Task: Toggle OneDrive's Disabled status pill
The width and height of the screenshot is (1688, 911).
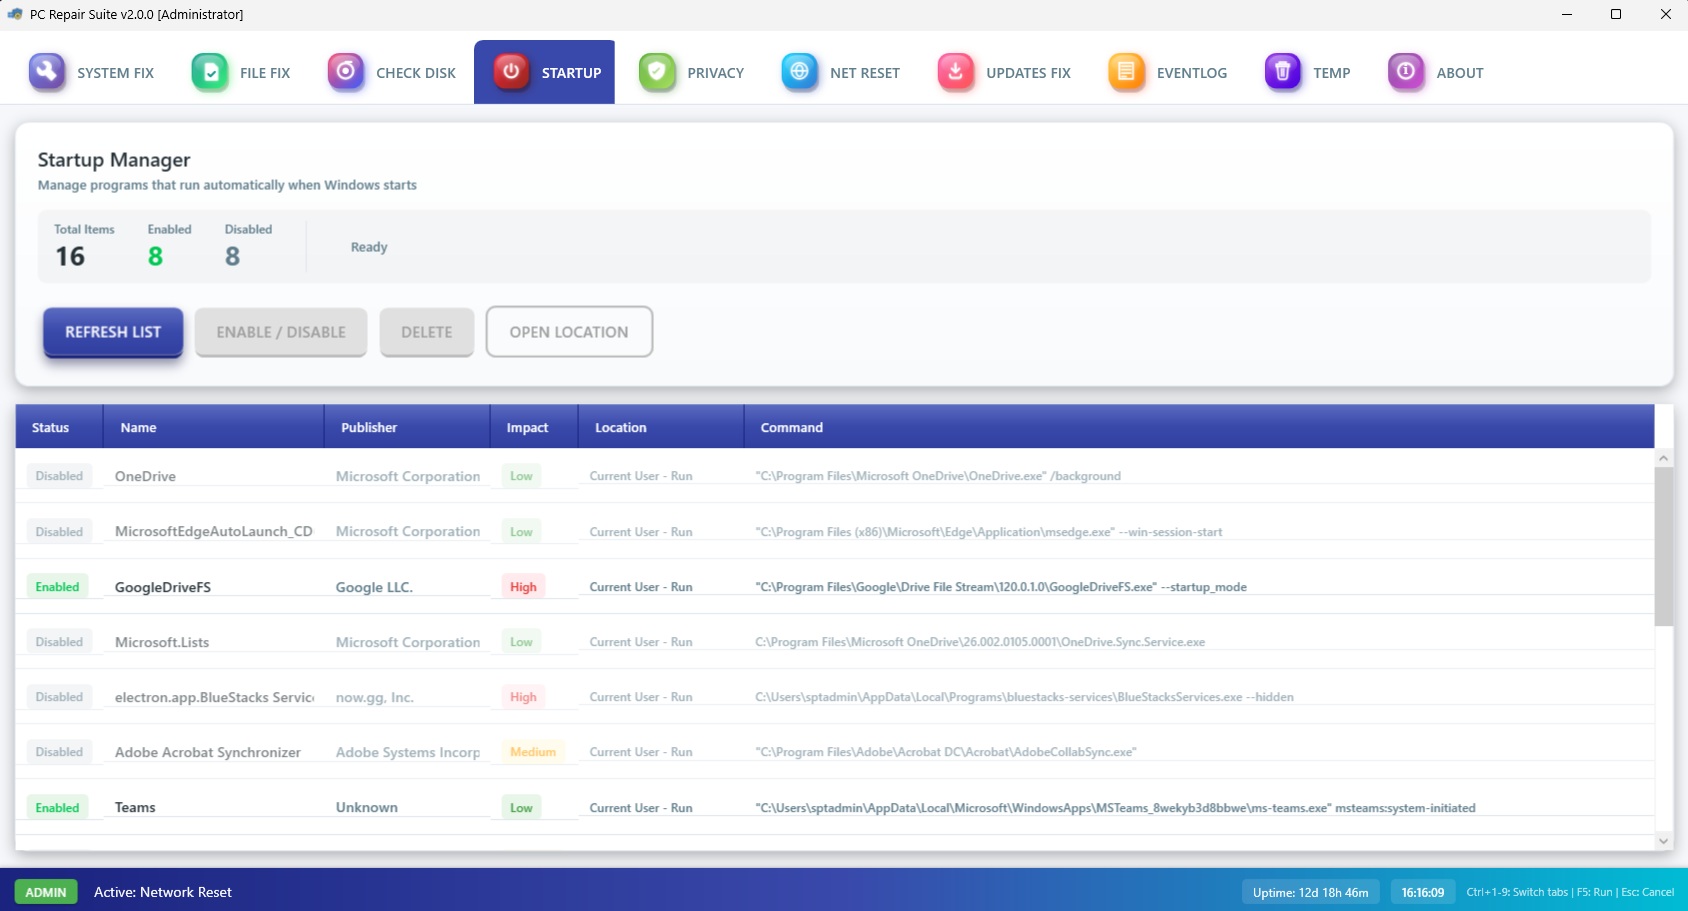Action: click(x=59, y=476)
